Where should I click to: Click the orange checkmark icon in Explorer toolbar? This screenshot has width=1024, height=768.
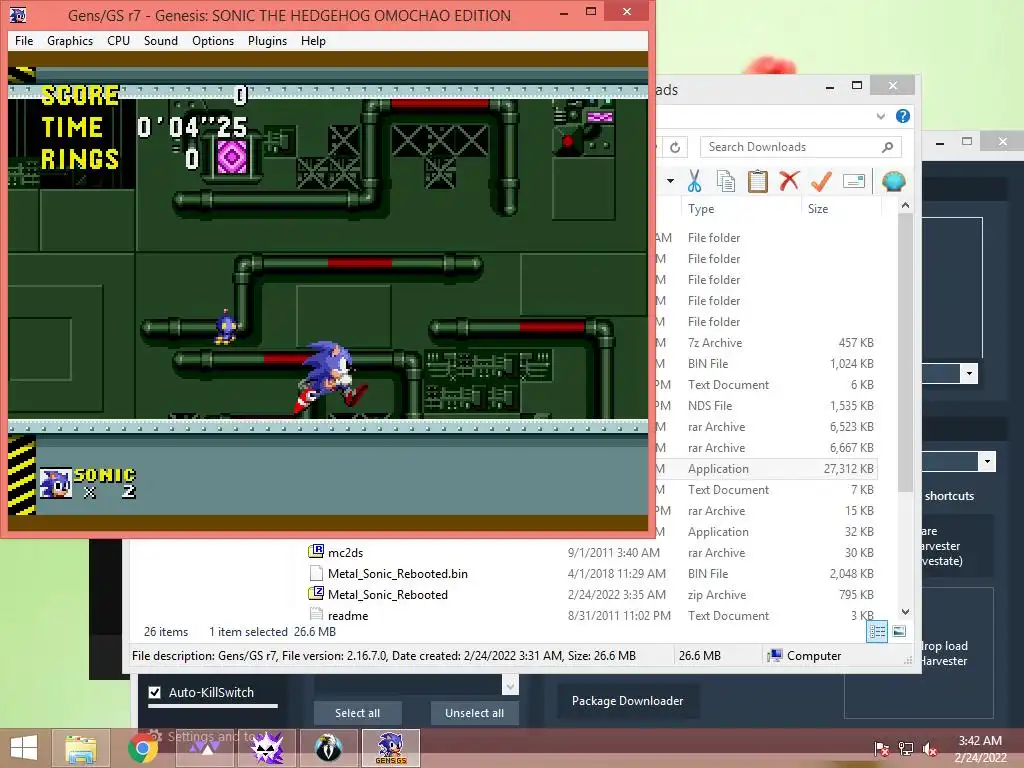pos(822,181)
